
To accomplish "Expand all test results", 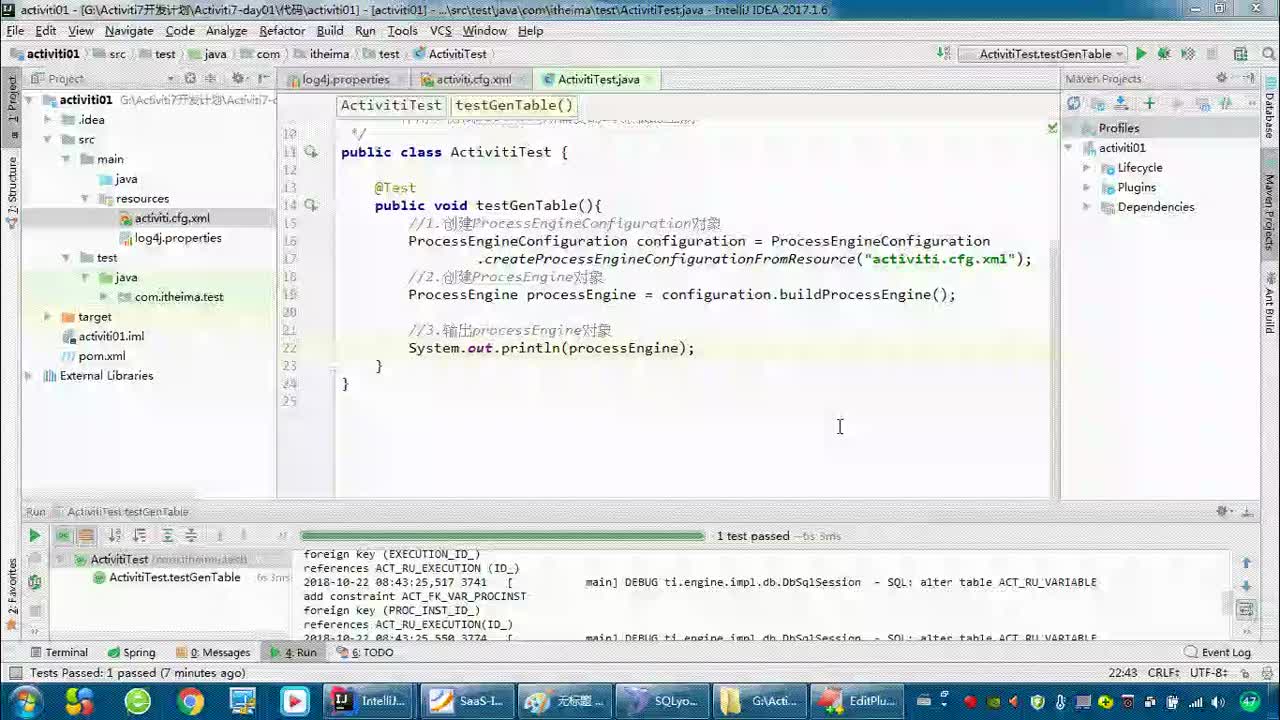I will 168,536.
